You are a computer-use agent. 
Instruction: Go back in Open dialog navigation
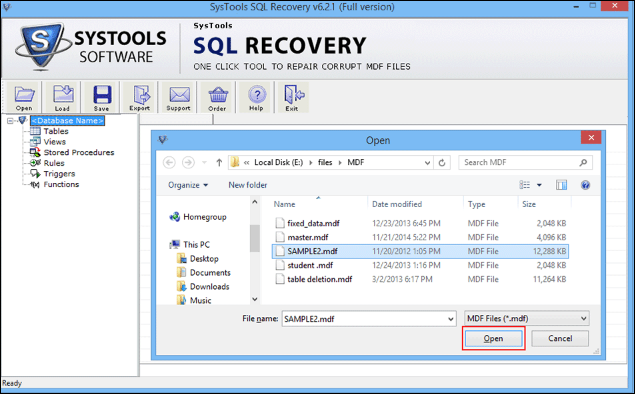click(x=169, y=162)
